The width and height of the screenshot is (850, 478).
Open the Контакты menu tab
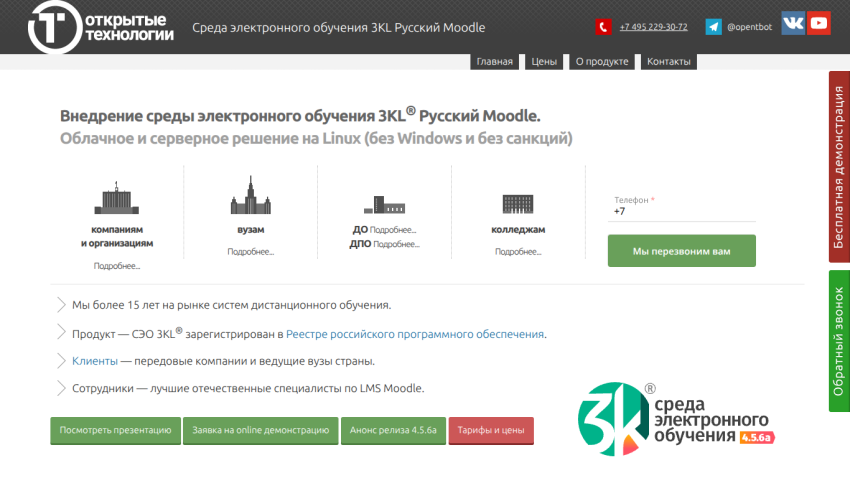[668, 62]
